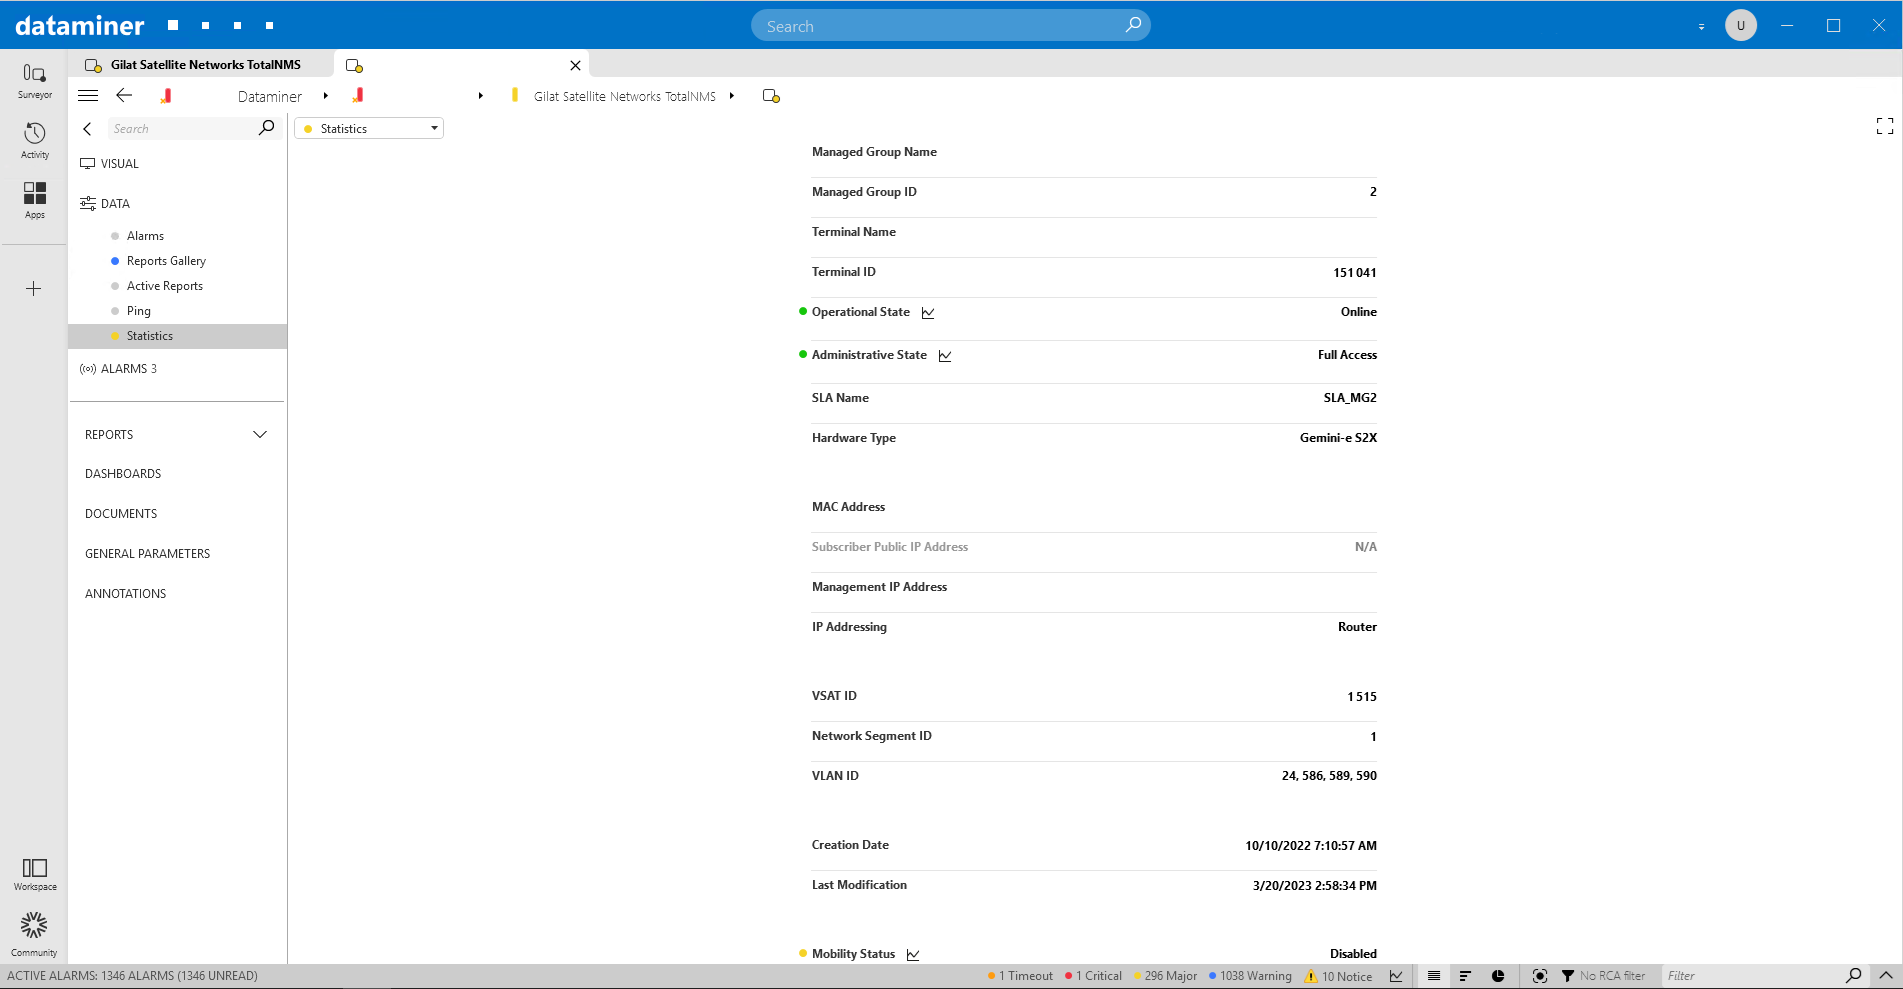Screen dimensions: 1903x989
Task: Select the Reports Gallery page
Action: [x=166, y=261]
